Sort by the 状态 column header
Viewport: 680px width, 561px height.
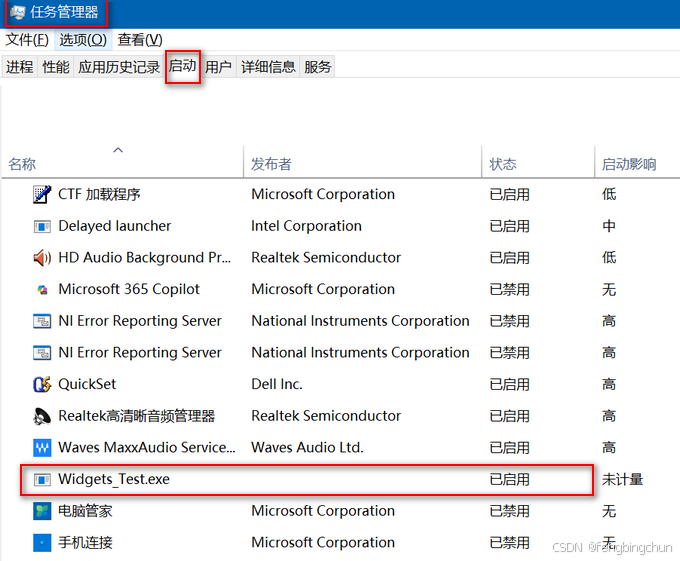(x=538, y=161)
